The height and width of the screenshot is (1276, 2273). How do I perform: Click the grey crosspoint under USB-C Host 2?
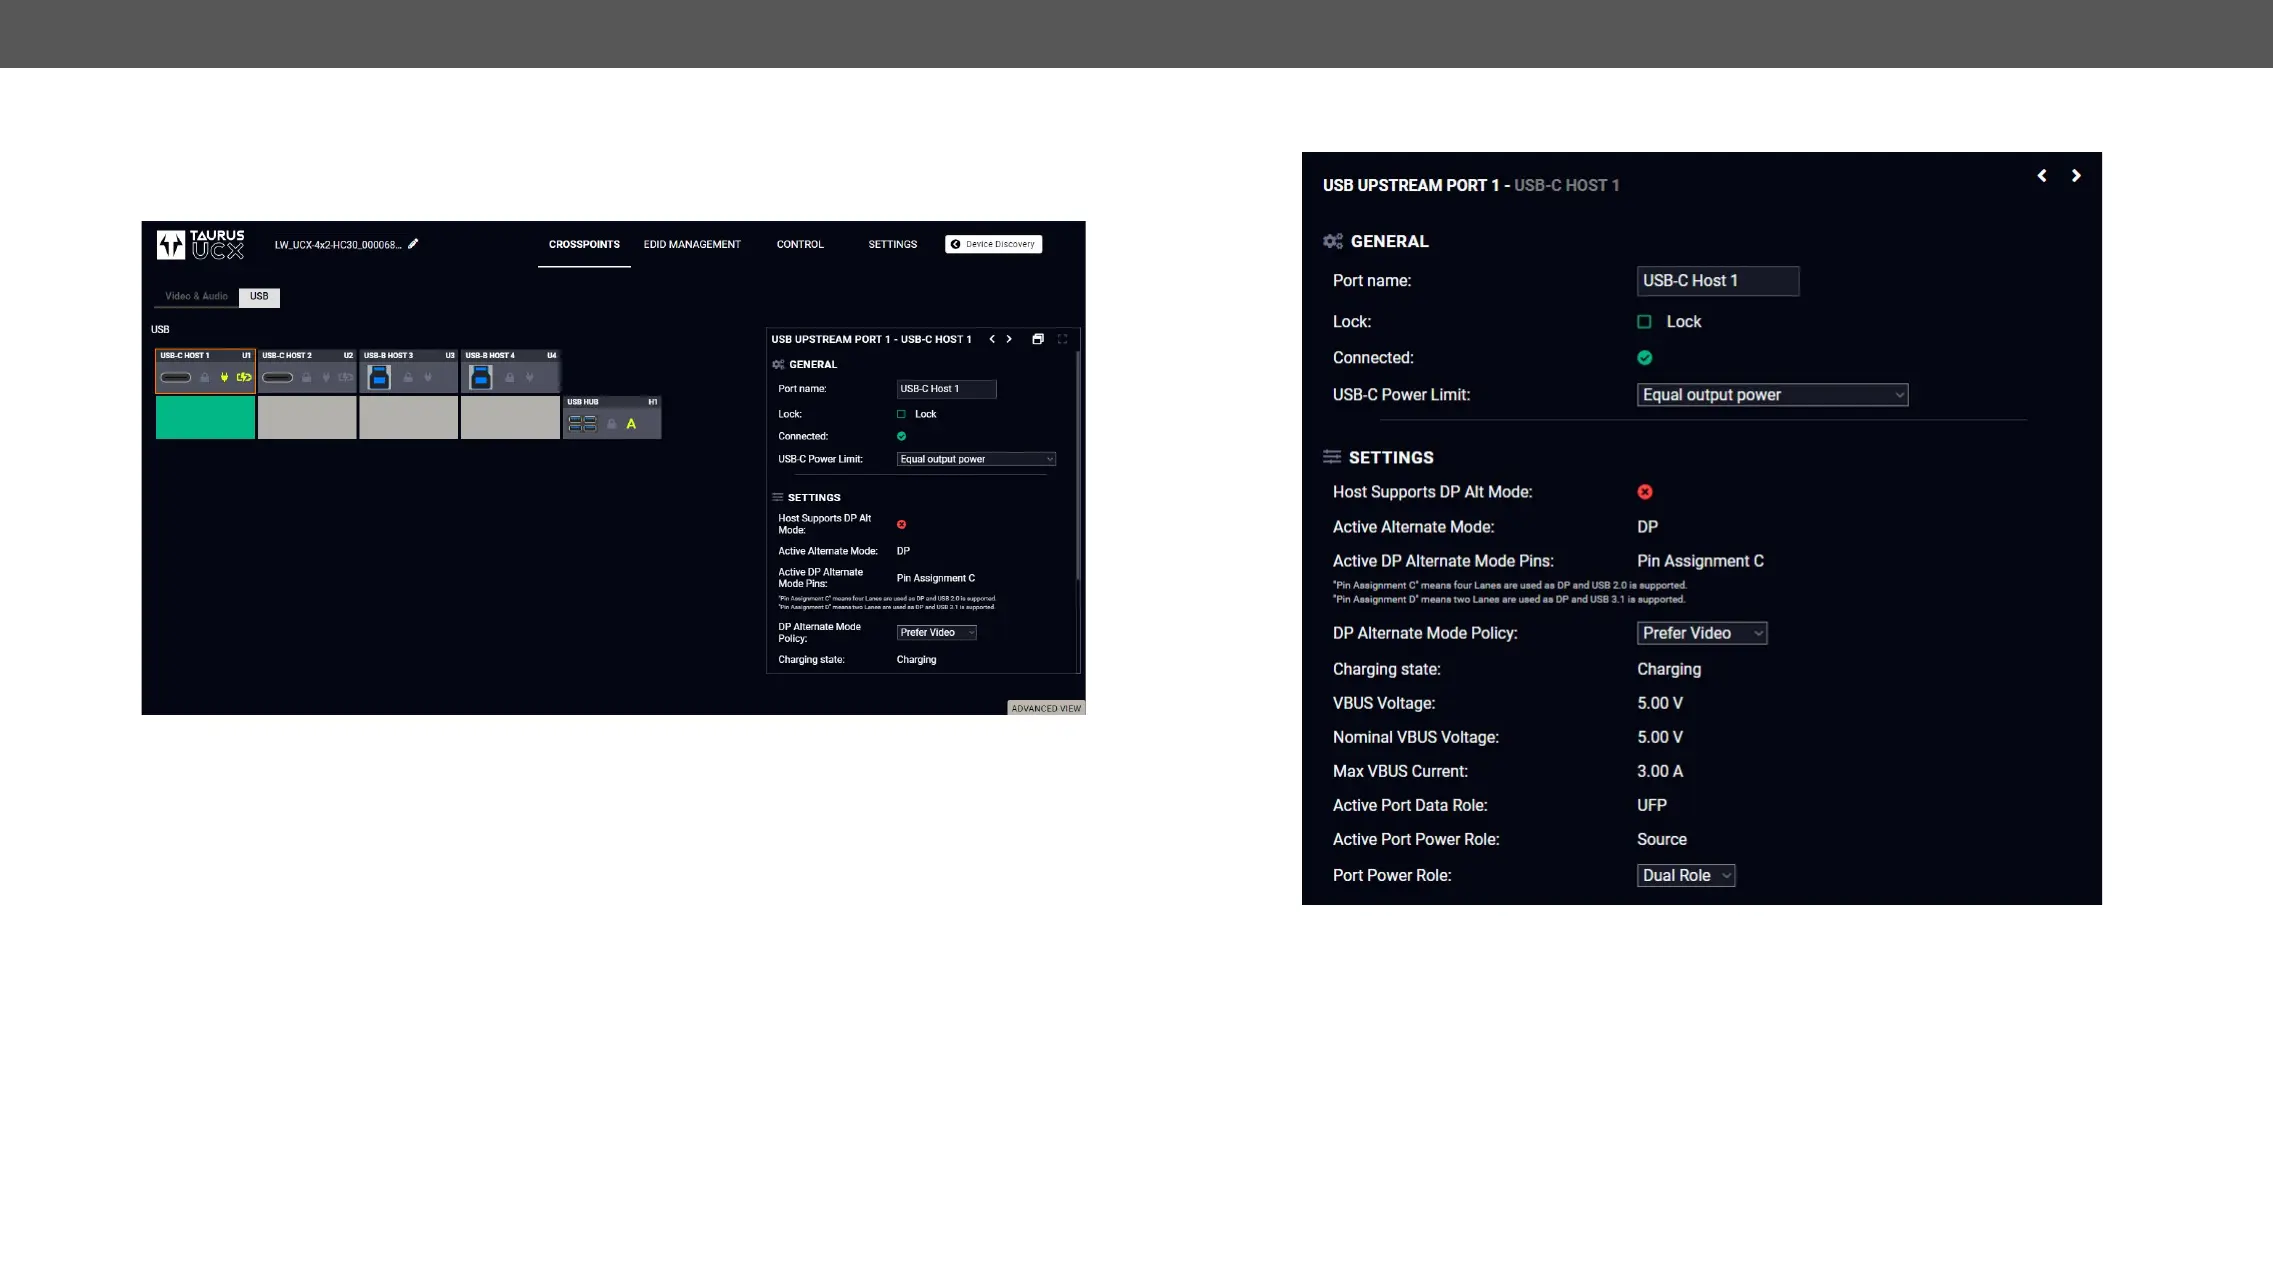pos(307,418)
